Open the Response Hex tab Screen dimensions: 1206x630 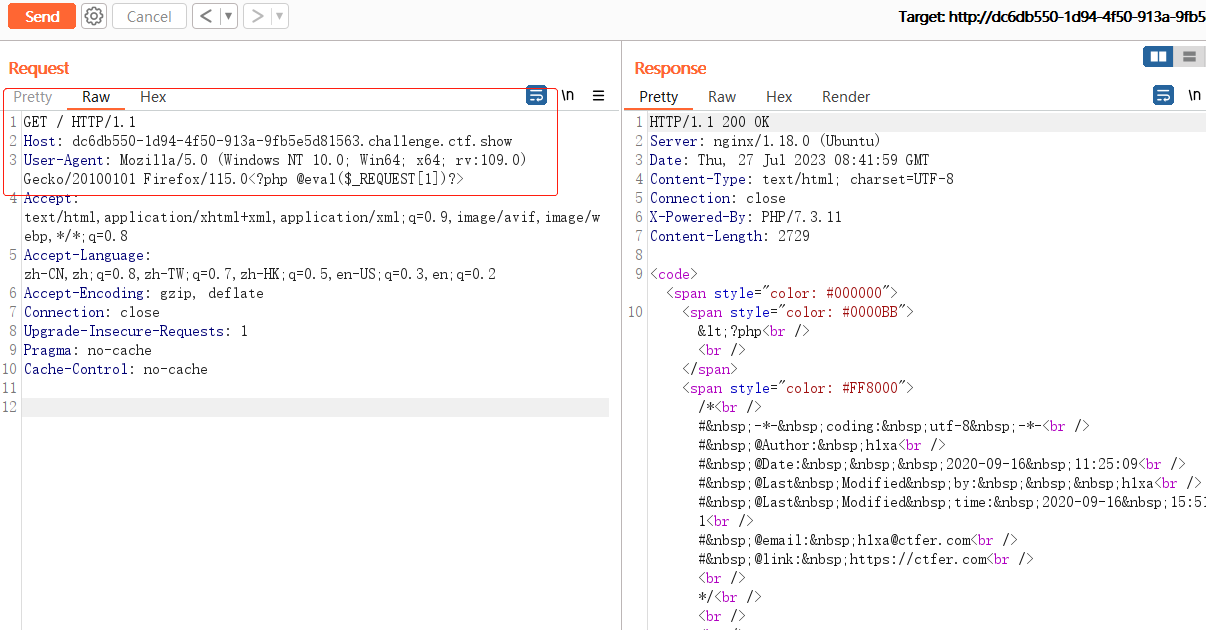tap(779, 97)
